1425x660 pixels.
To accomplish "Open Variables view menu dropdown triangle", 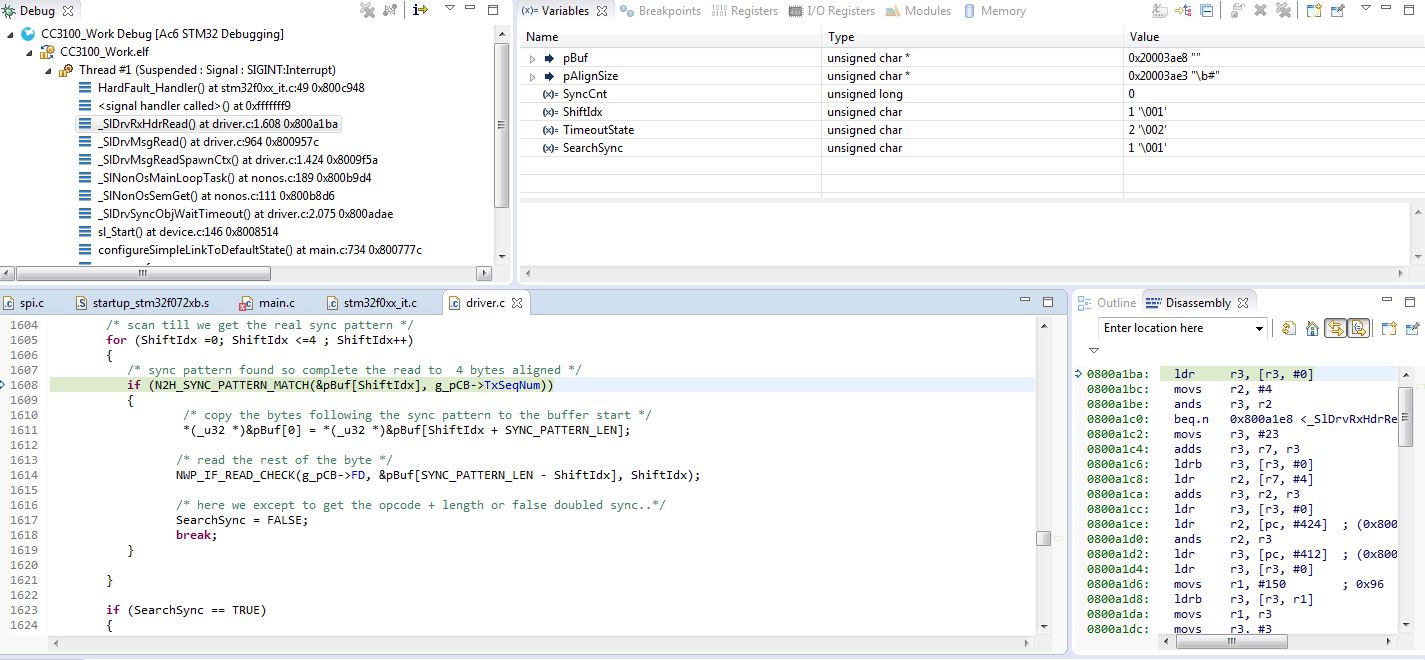I will point(1367,9).
